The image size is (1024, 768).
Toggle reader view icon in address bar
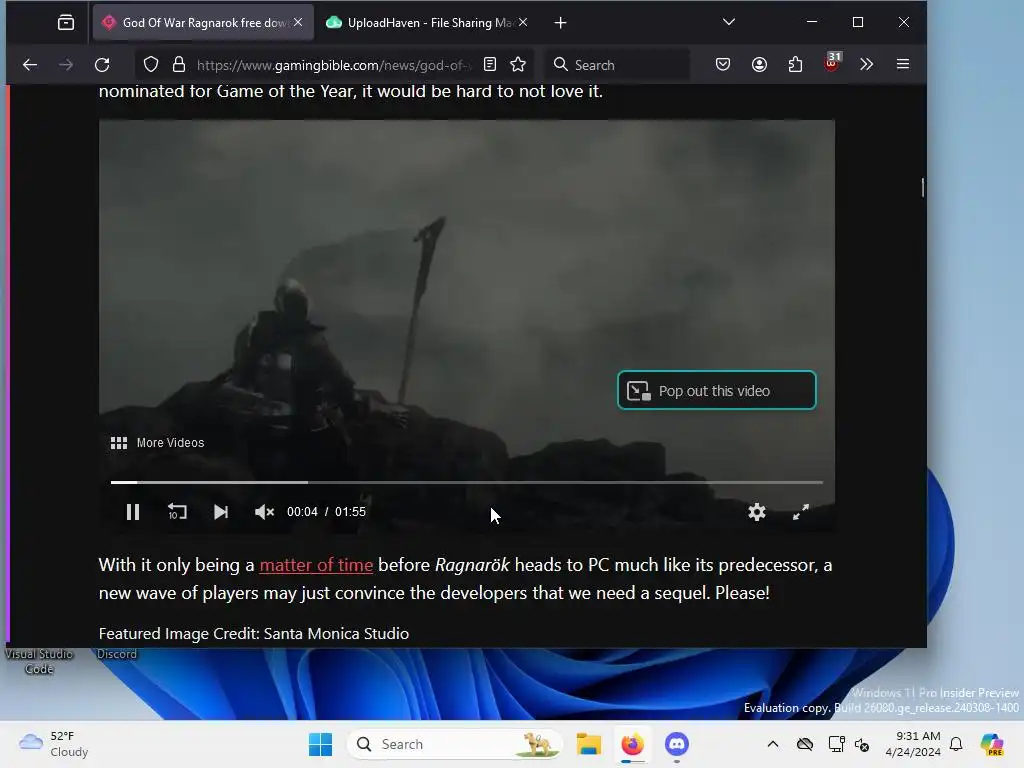tap(490, 64)
